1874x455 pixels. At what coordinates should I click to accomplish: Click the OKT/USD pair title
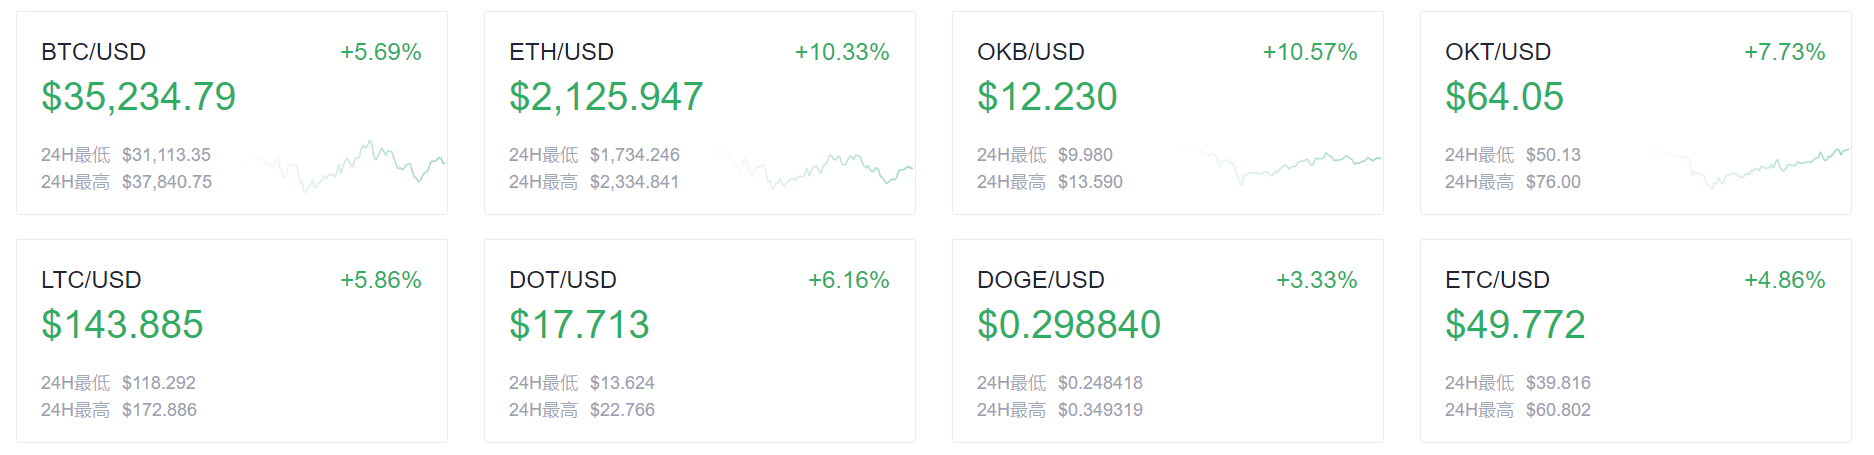[x=1498, y=52]
